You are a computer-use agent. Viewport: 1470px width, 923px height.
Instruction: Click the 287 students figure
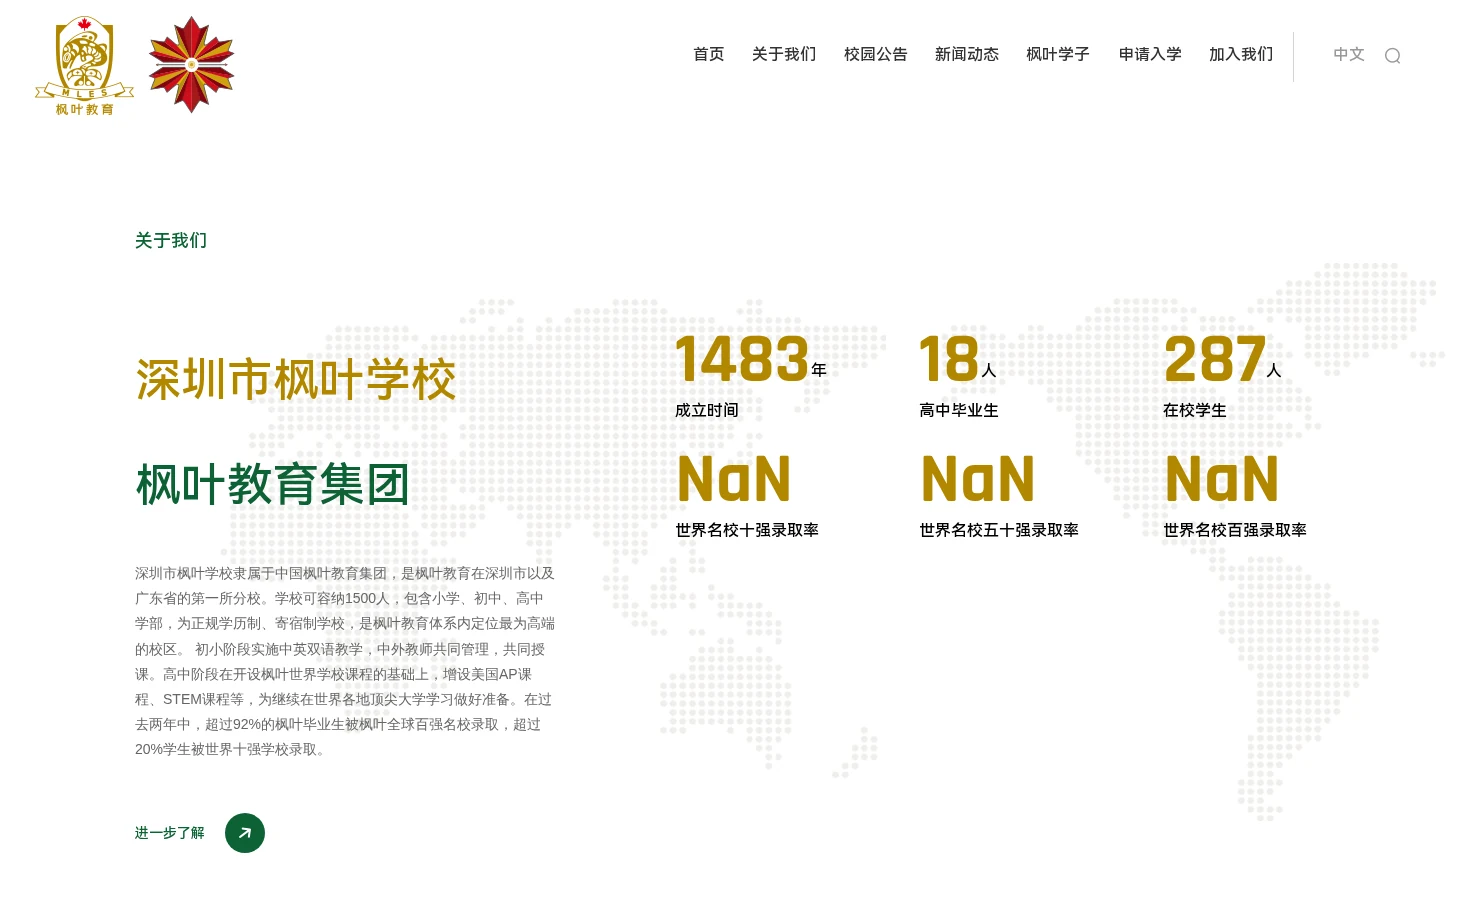coord(1215,359)
